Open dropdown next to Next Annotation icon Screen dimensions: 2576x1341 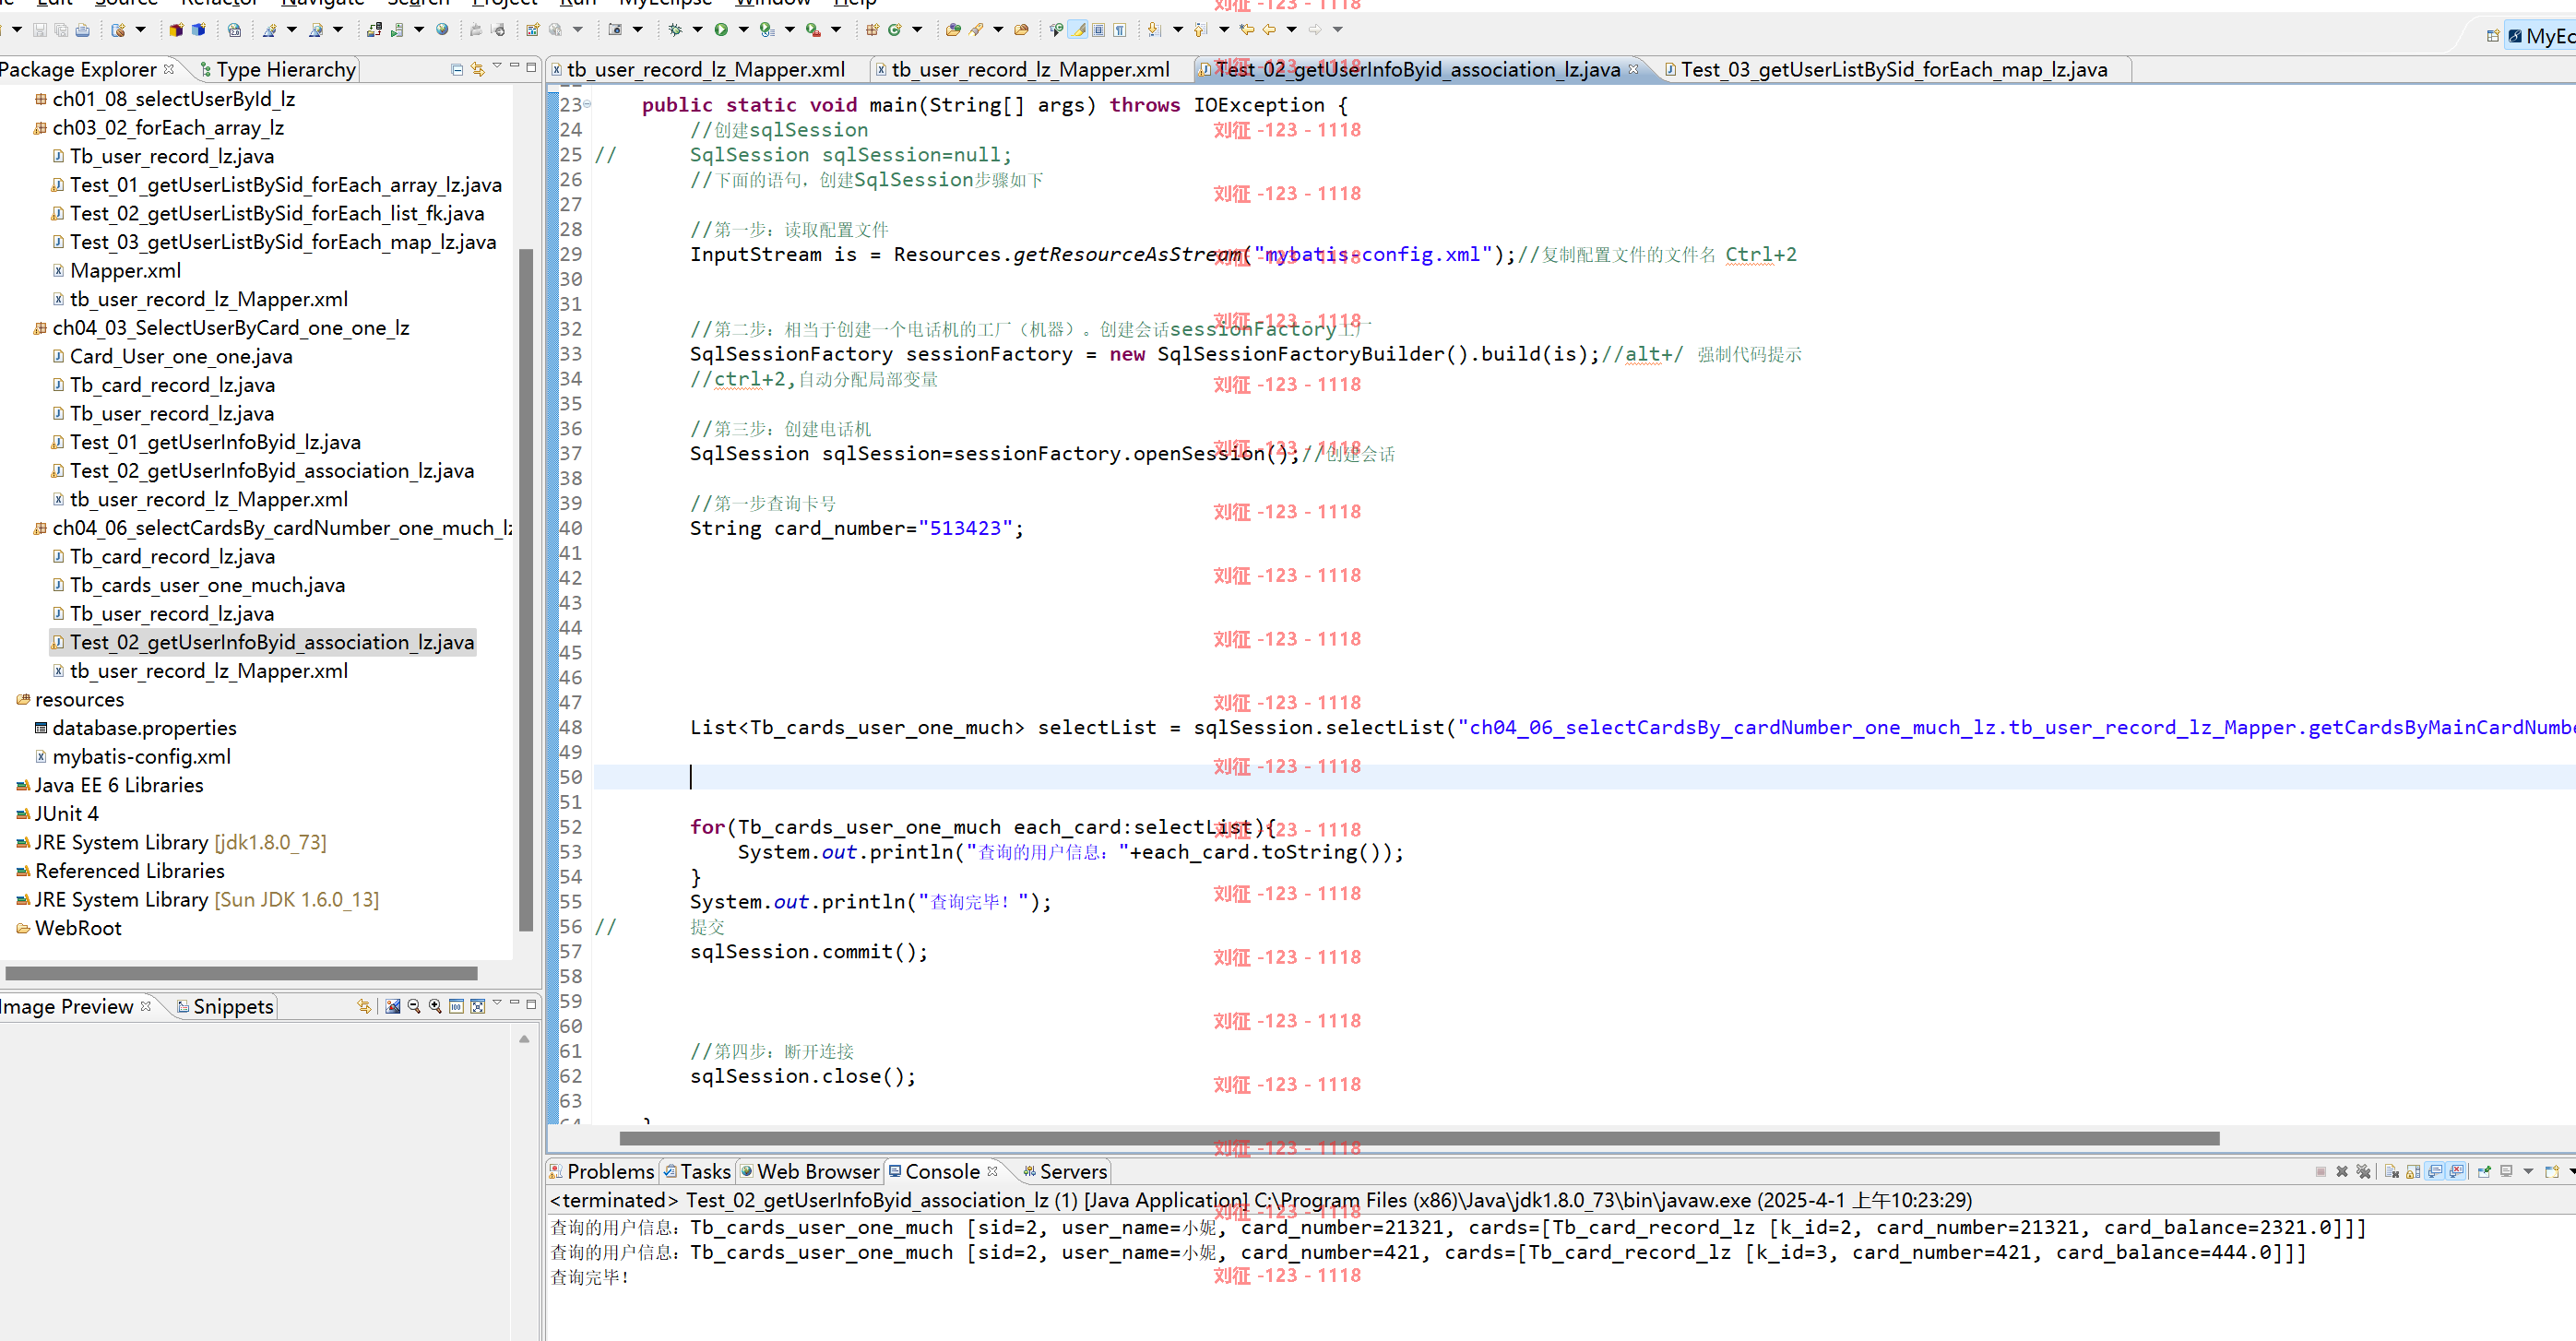pyautogui.click(x=1178, y=30)
